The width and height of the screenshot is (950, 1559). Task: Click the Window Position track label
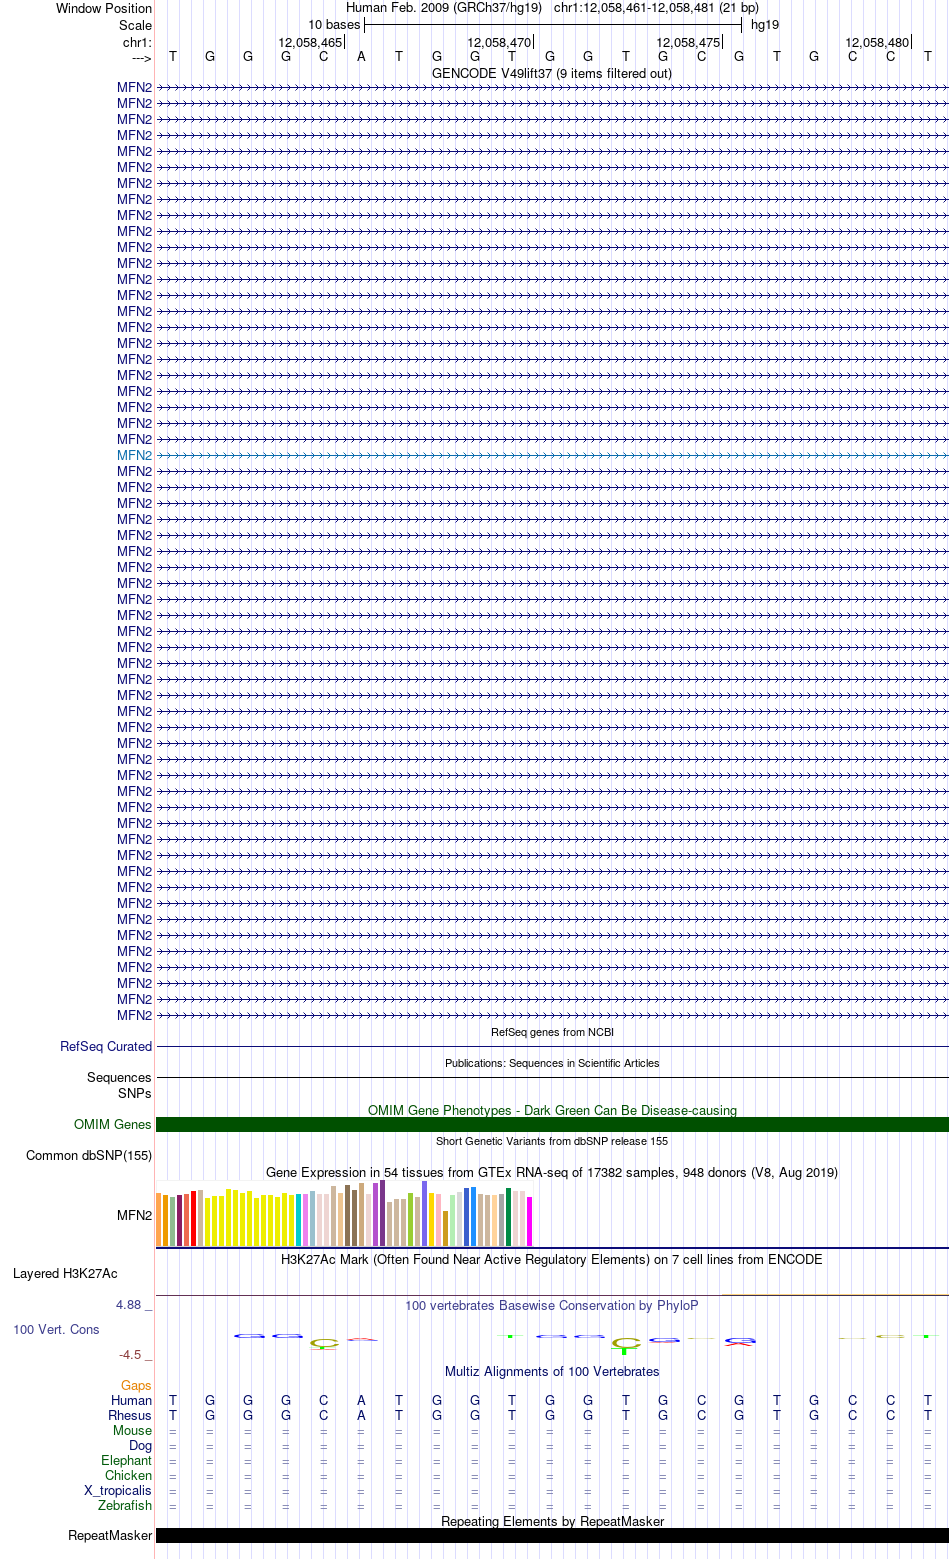[104, 8]
